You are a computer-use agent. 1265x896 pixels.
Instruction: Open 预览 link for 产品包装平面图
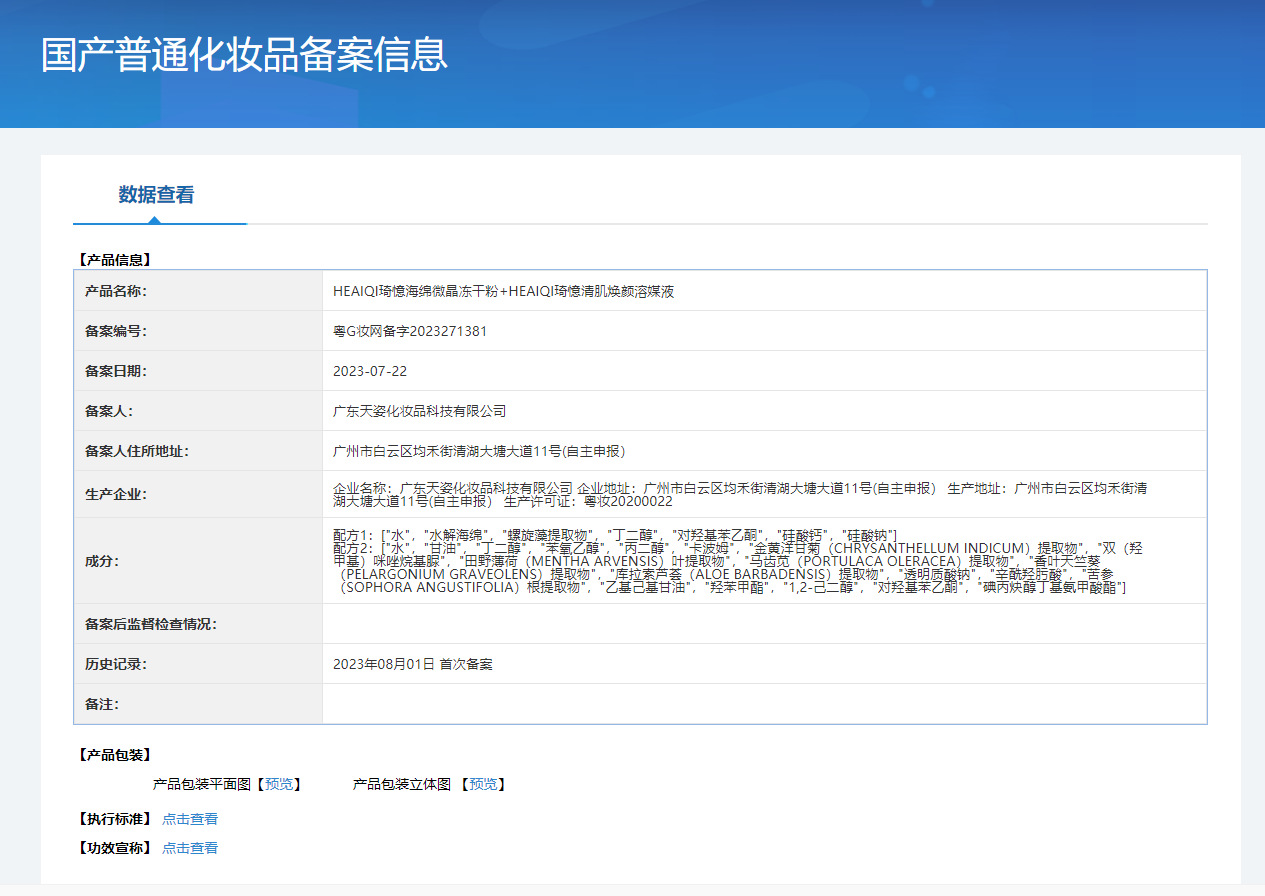tap(279, 784)
